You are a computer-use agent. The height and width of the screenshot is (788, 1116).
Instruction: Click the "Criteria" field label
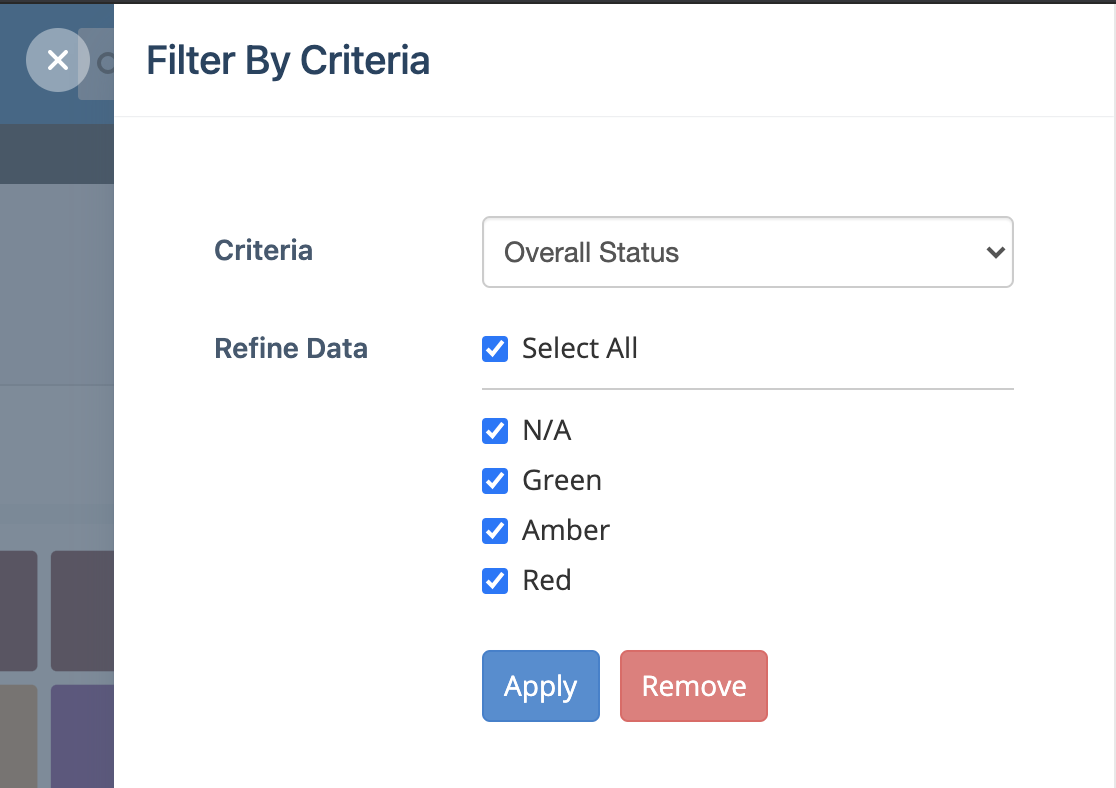pyautogui.click(x=263, y=250)
